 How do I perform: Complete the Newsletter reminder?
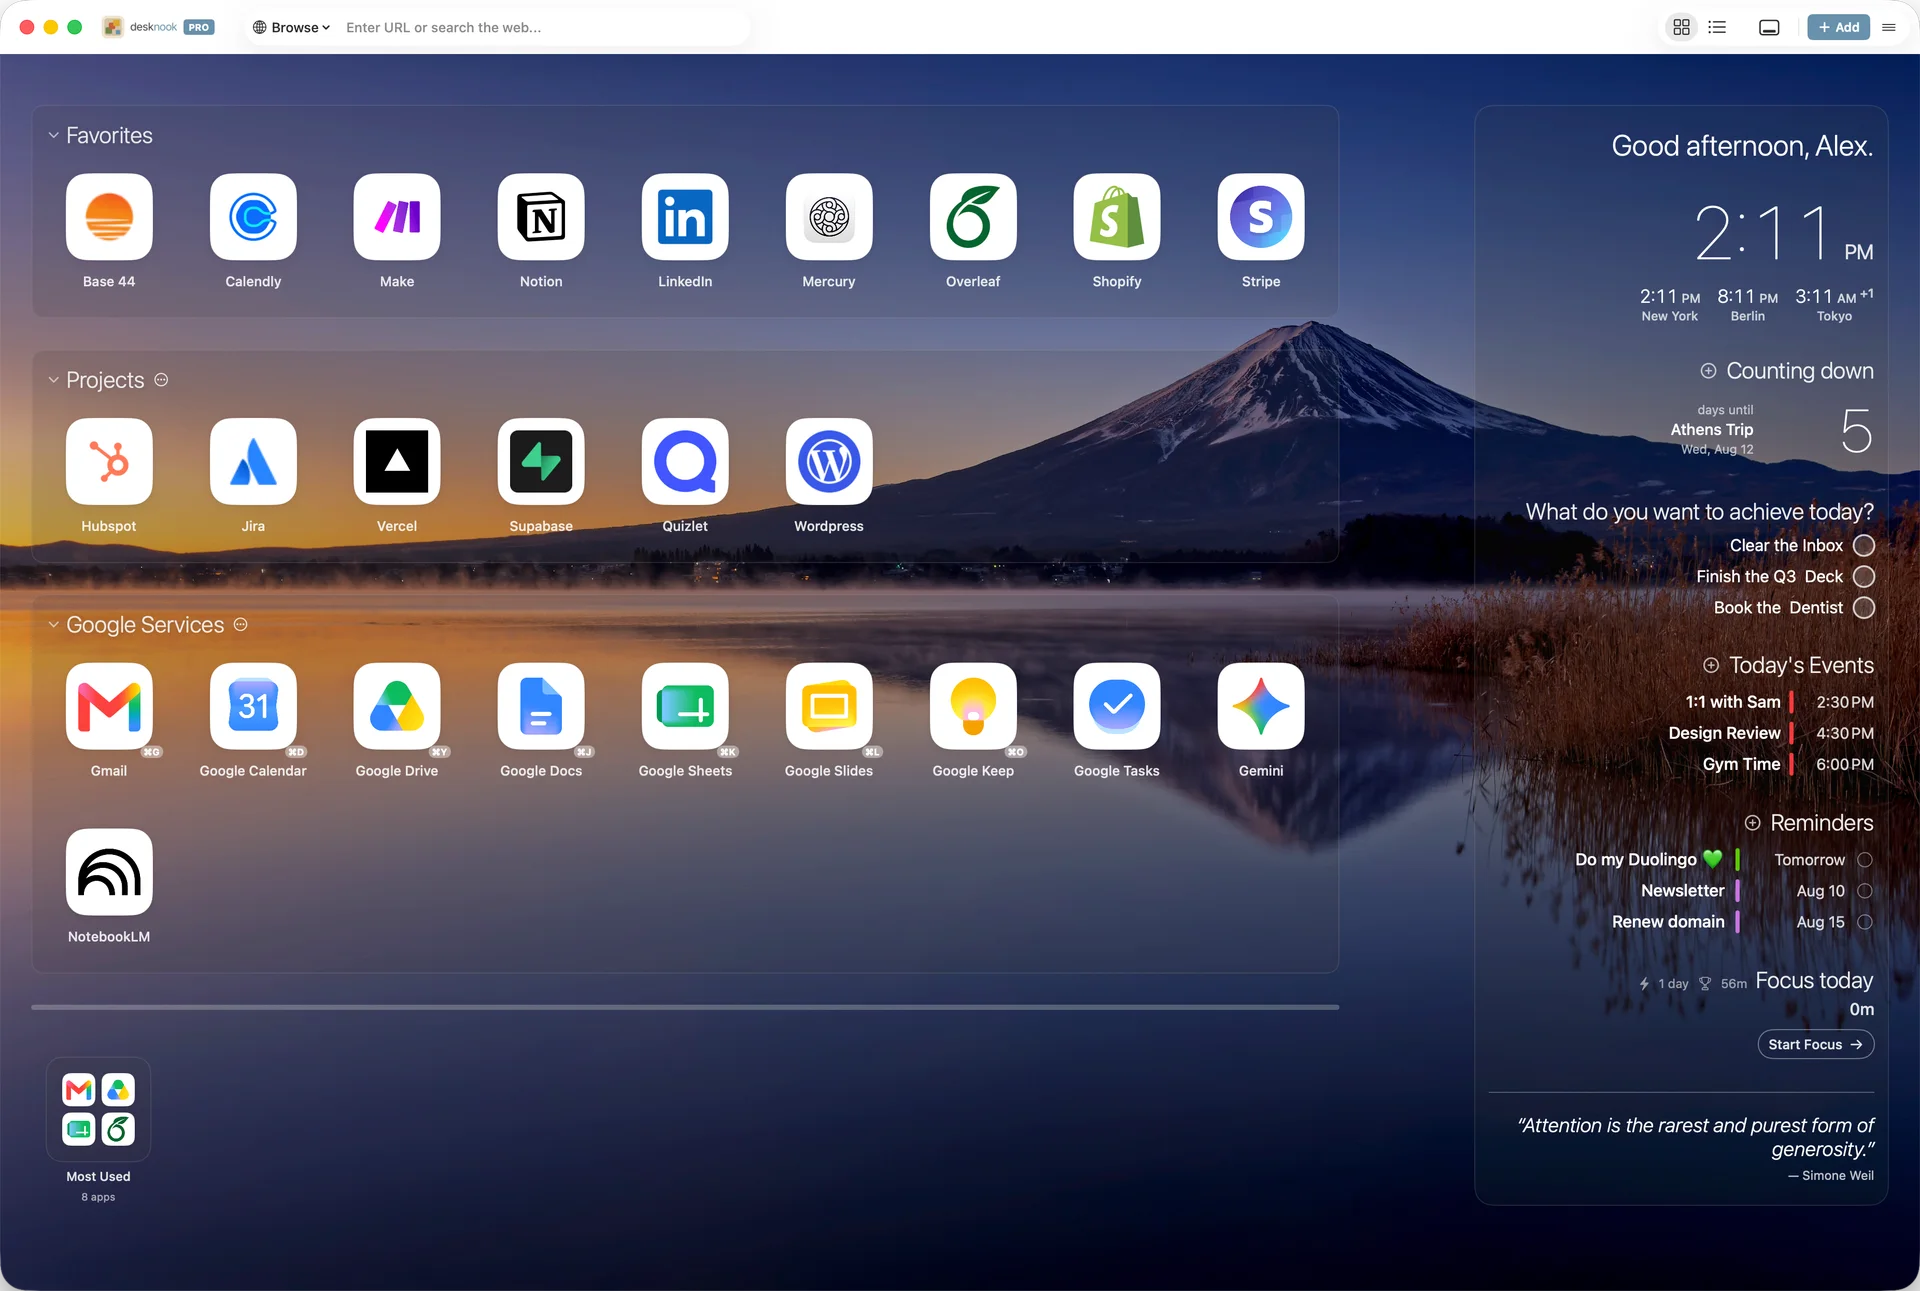point(1865,891)
